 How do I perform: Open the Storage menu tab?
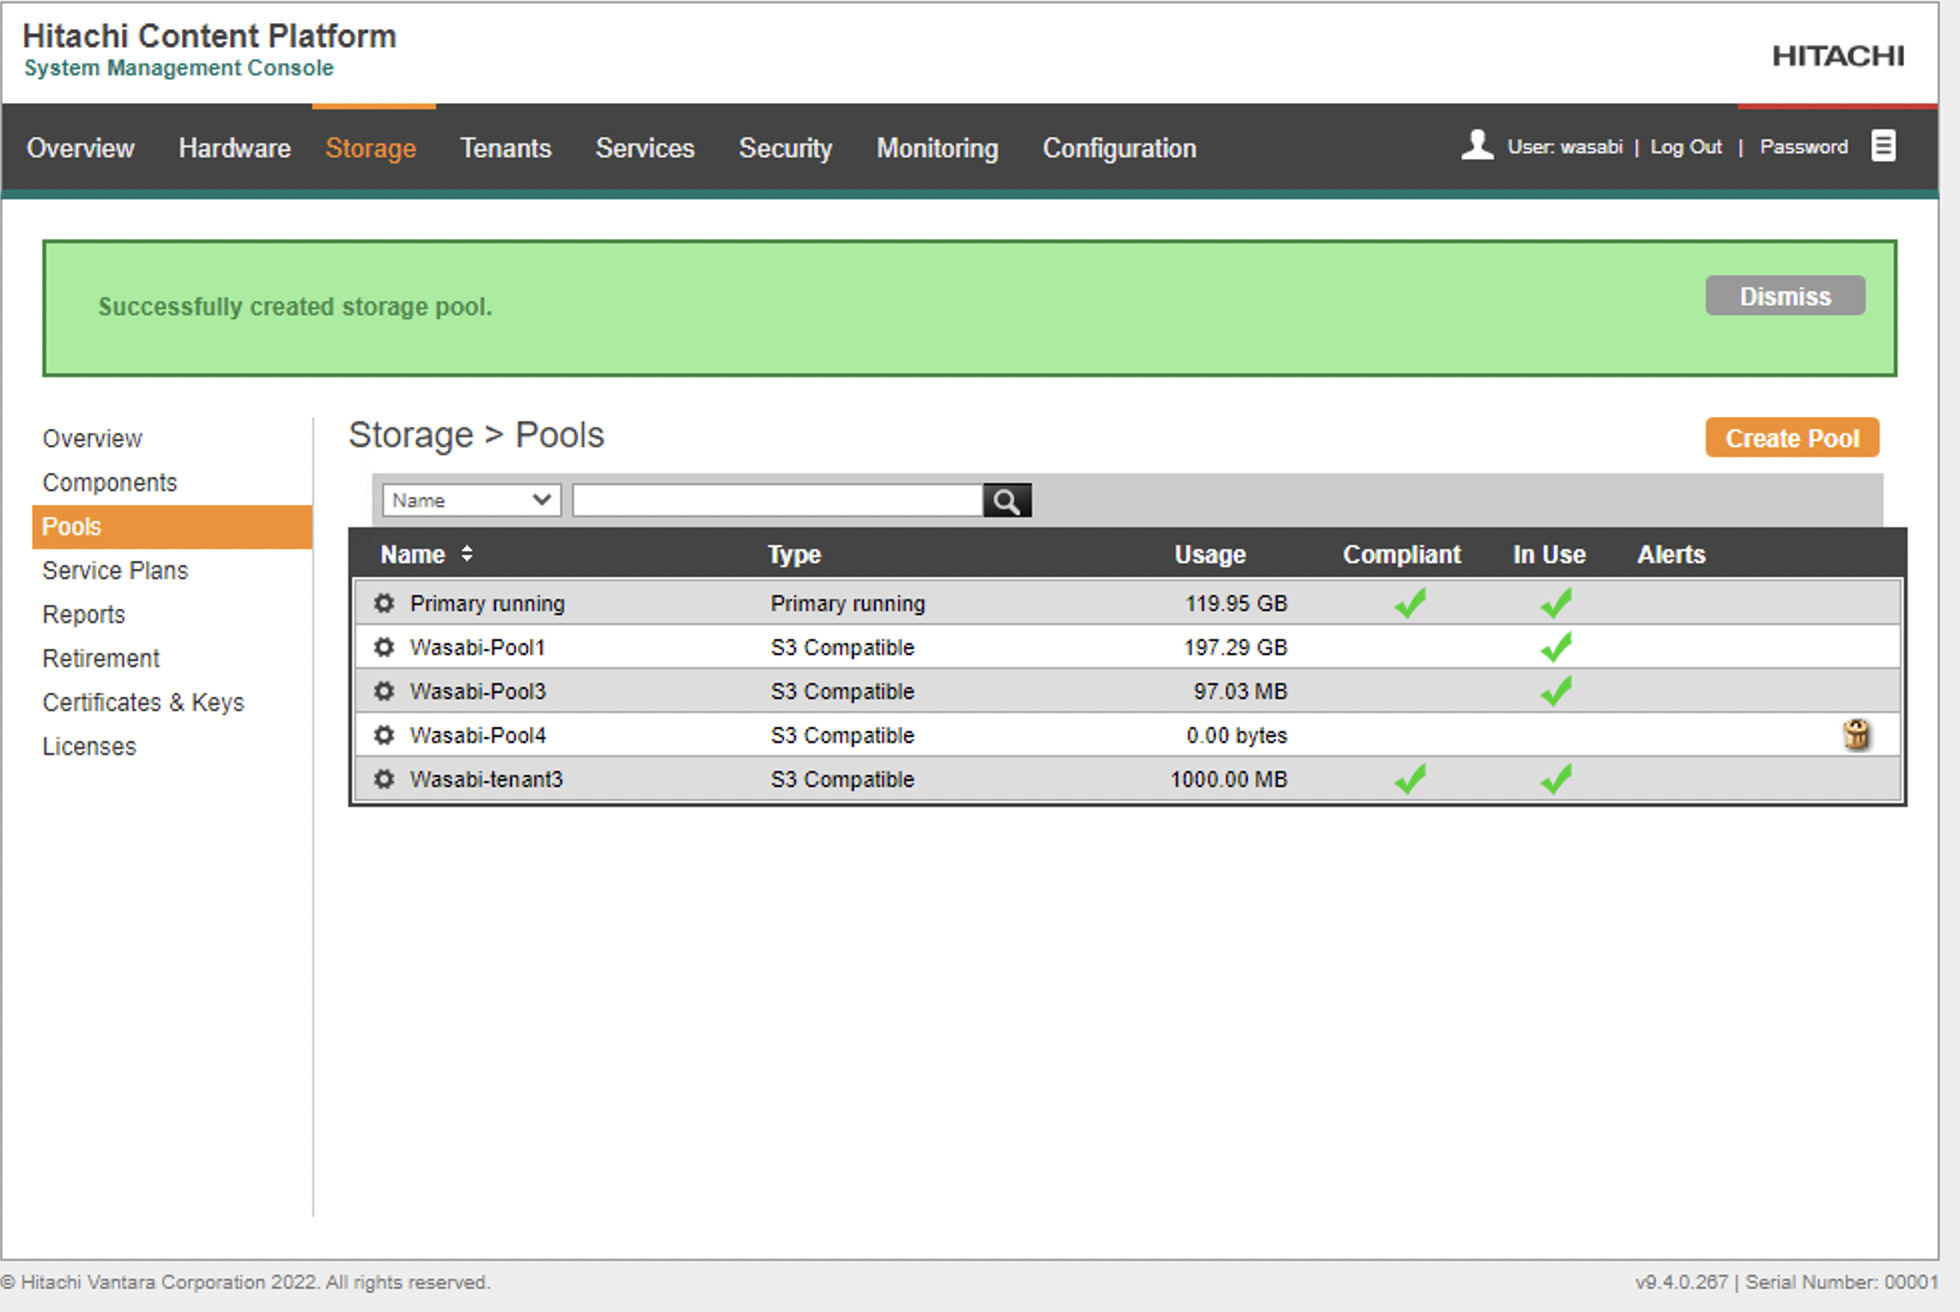click(372, 146)
